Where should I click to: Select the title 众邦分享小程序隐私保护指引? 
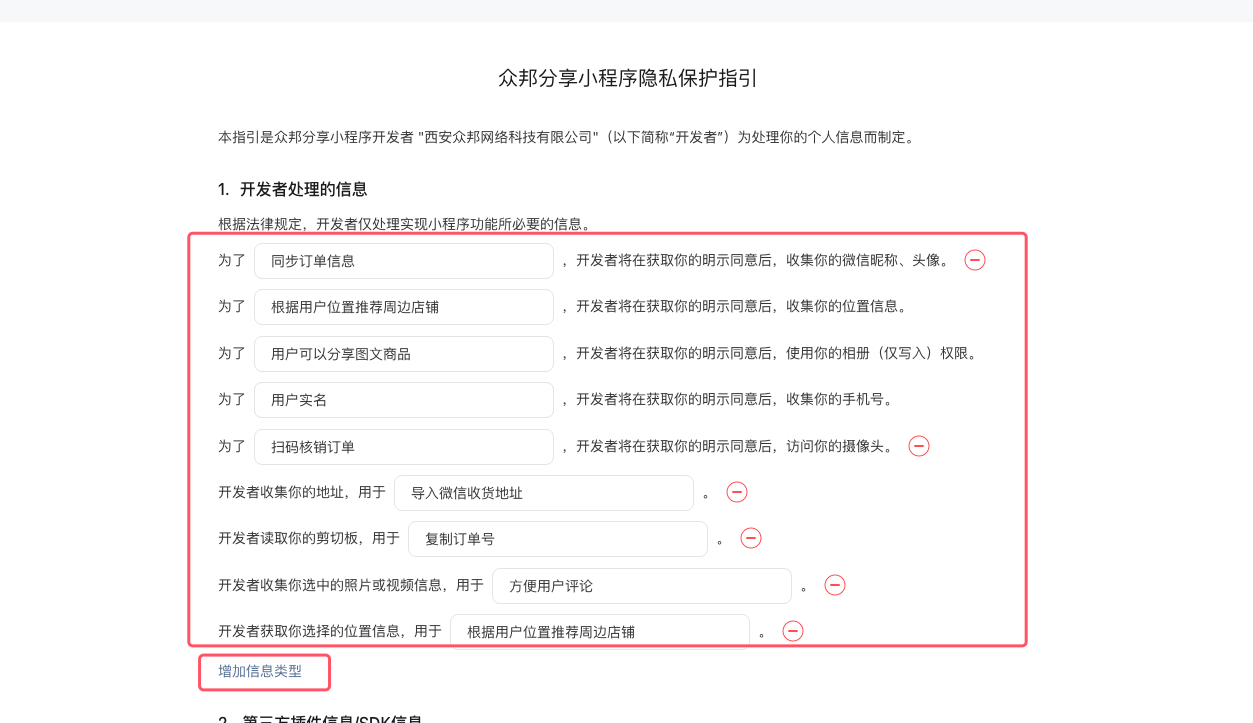click(627, 78)
